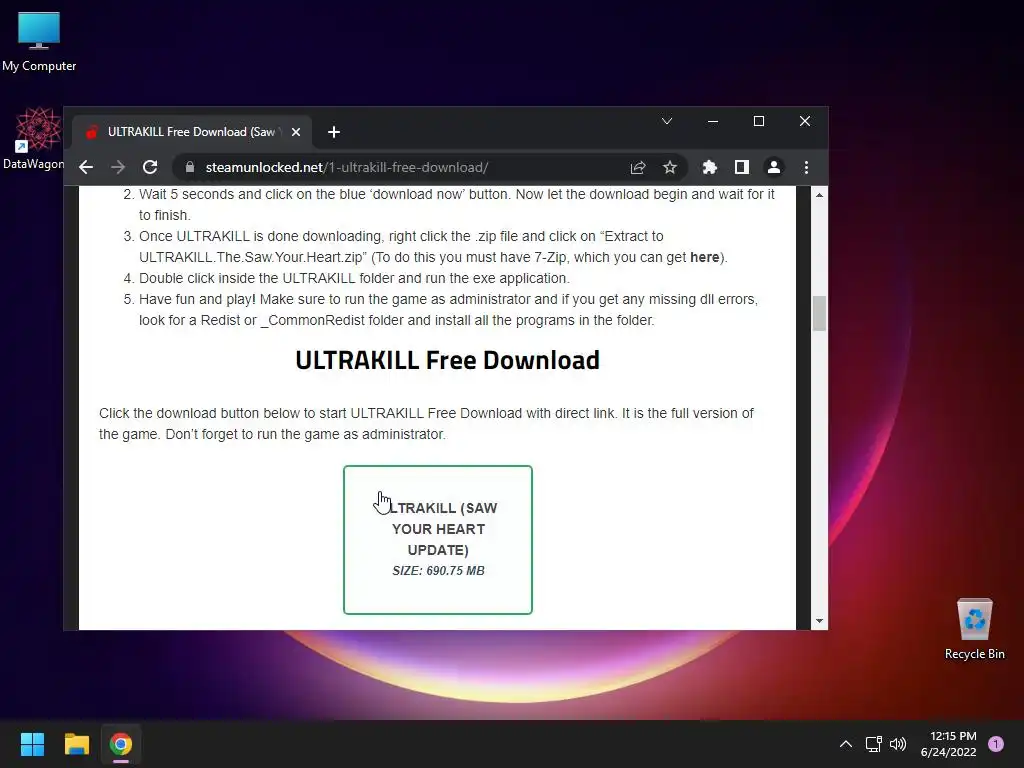Click the "ULTRAKILL Free Download" heading

pos(447,360)
